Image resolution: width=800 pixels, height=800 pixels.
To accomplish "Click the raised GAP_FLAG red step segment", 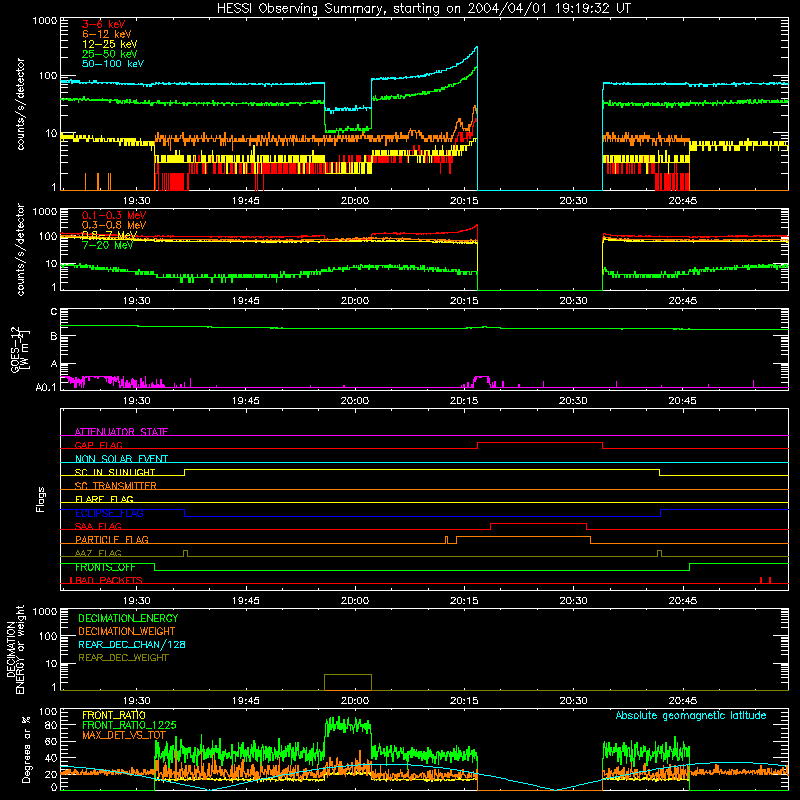I will pos(540,443).
